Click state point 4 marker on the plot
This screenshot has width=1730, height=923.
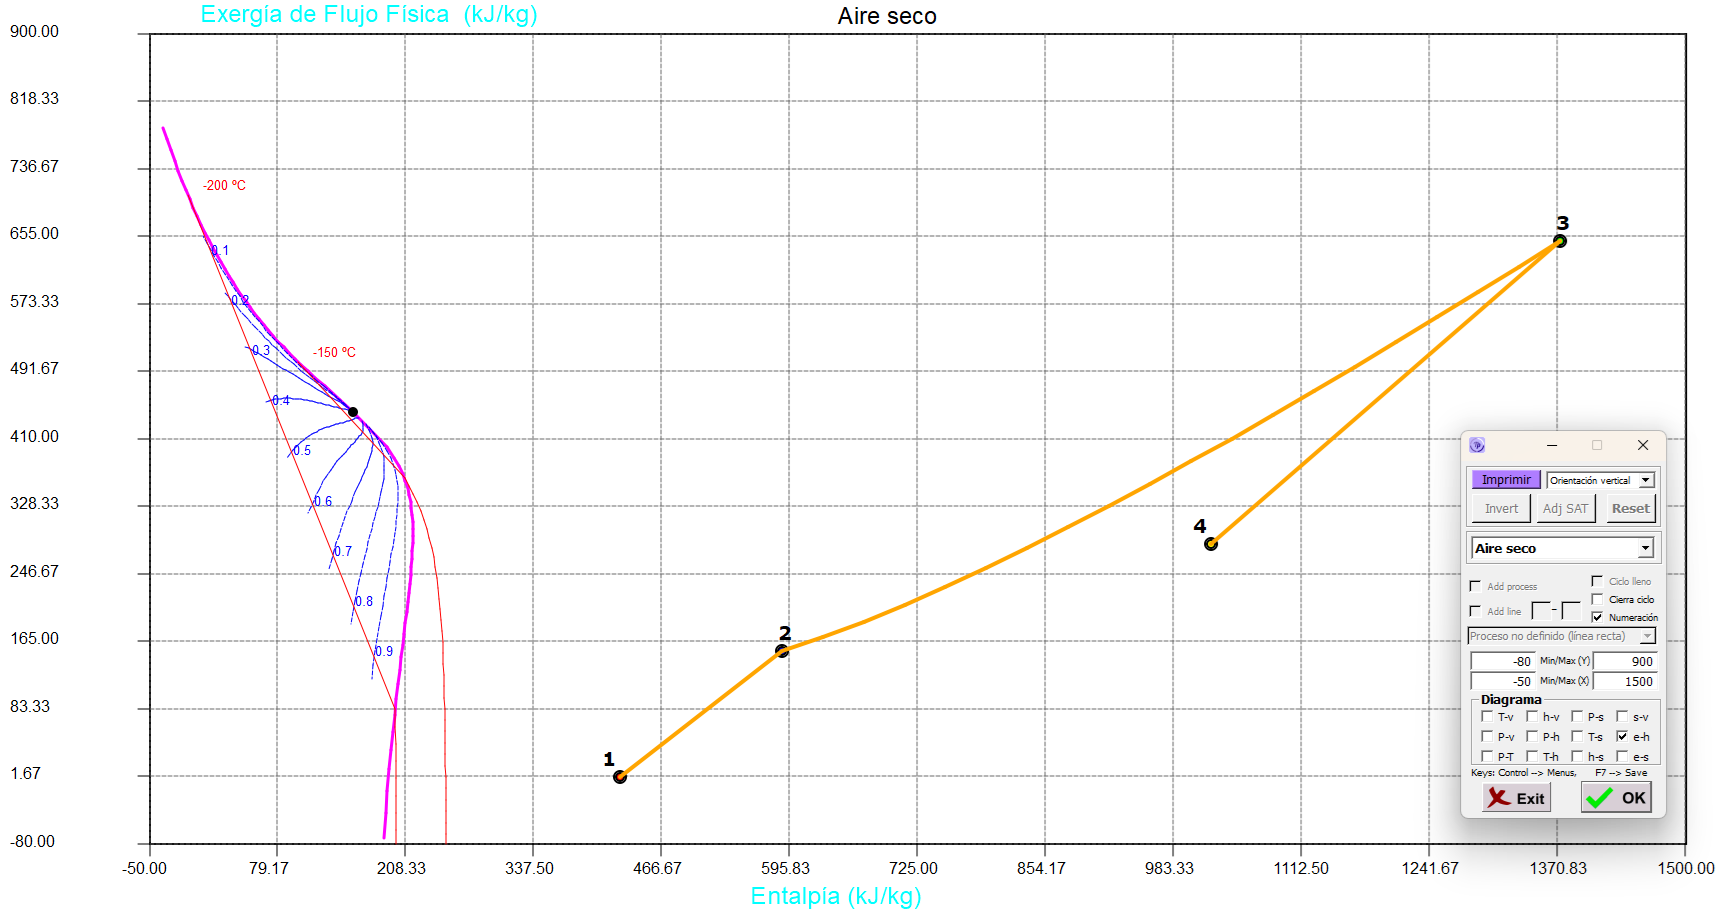1211,544
